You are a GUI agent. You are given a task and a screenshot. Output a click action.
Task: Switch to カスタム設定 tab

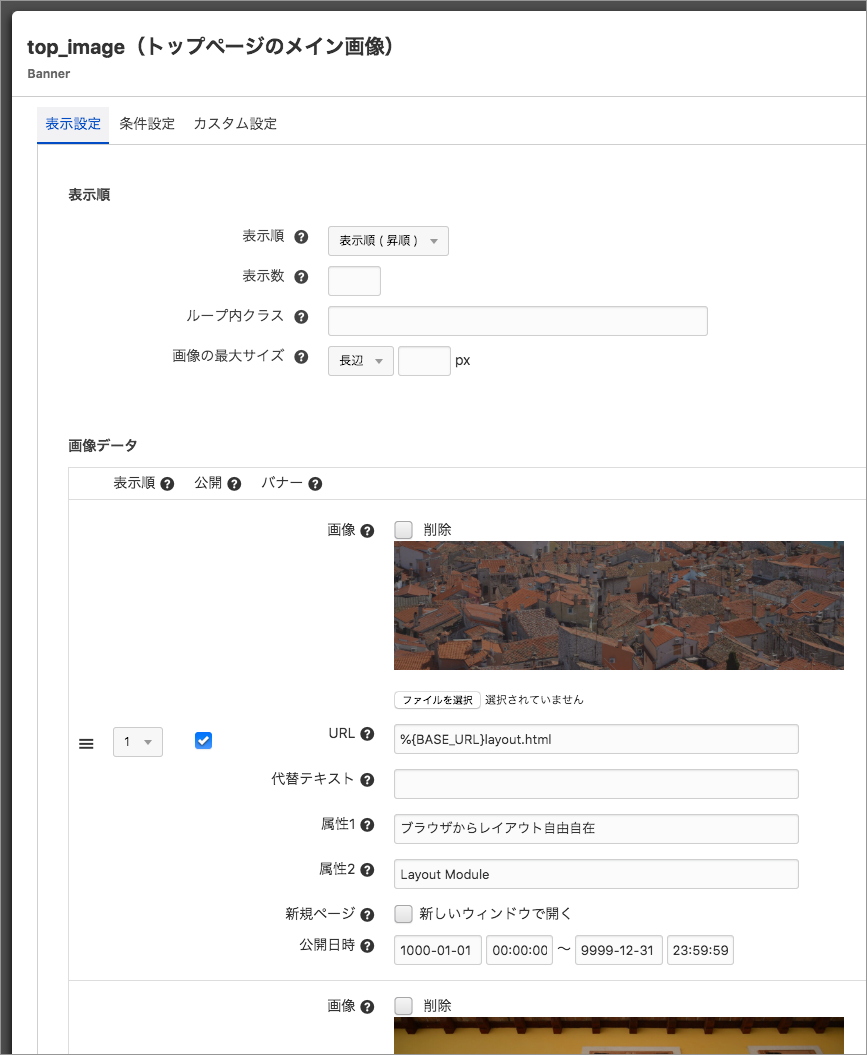235,124
